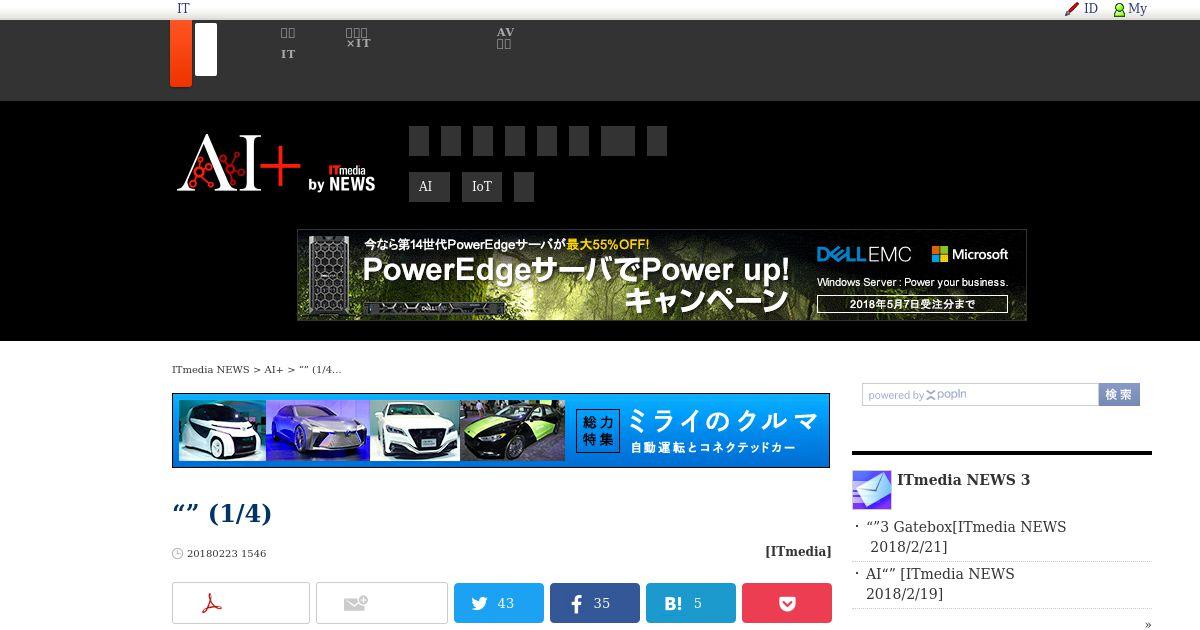Select the IoT category button
The height and width of the screenshot is (630, 1200).
[x=482, y=187]
